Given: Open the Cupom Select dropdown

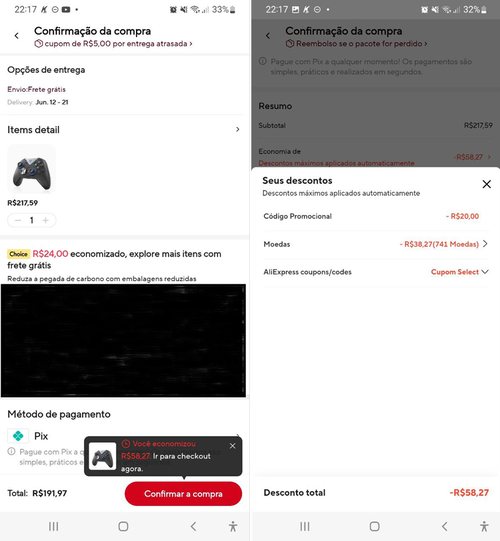Looking at the screenshot, I should (460, 272).
